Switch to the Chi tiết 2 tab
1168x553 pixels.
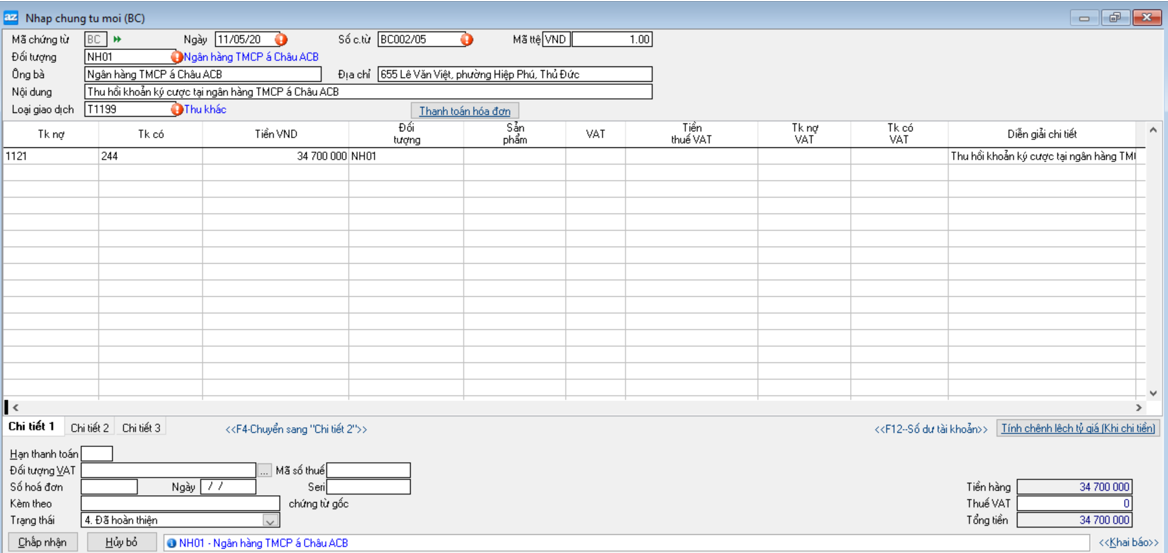point(90,428)
